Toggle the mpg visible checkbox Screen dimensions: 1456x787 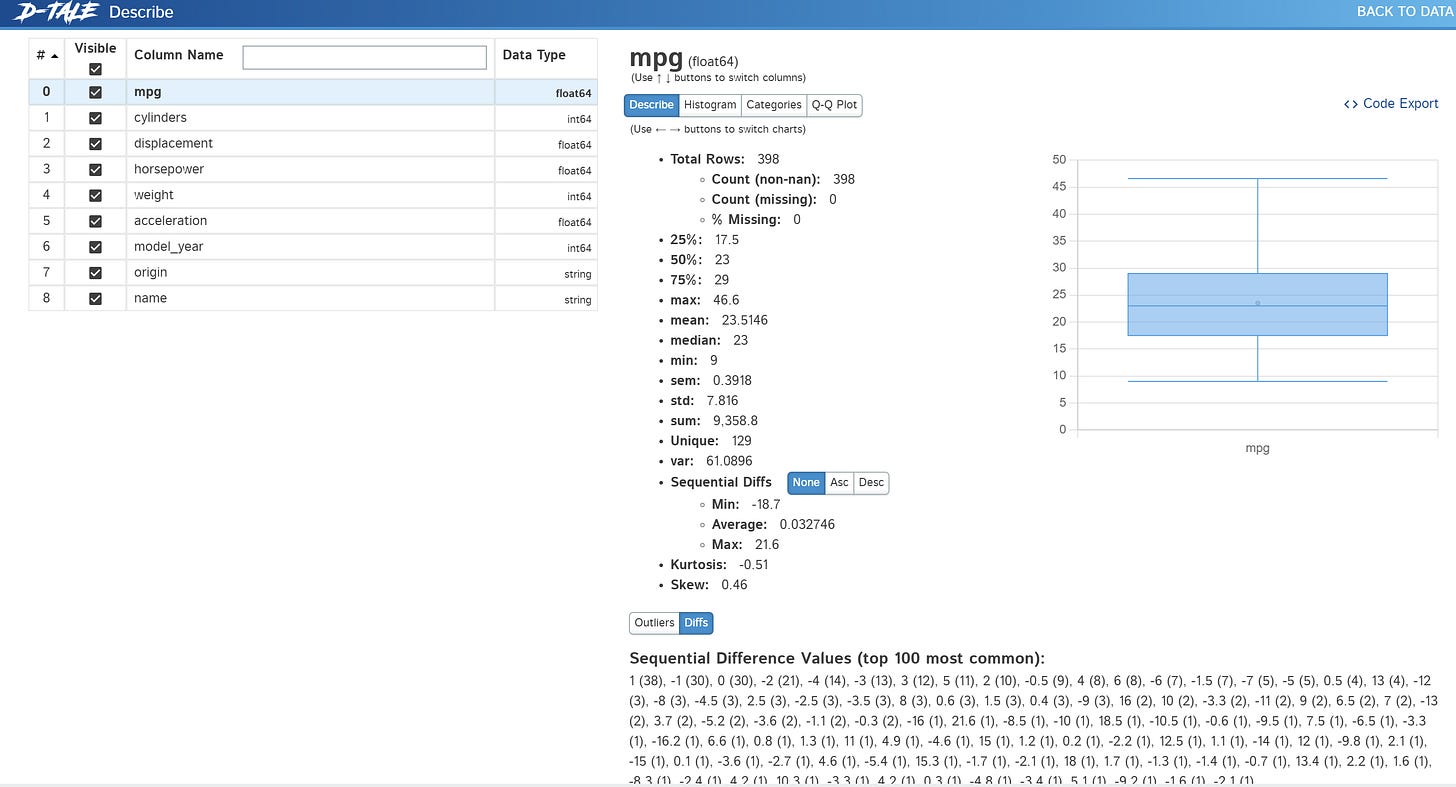[x=95, y=91]
